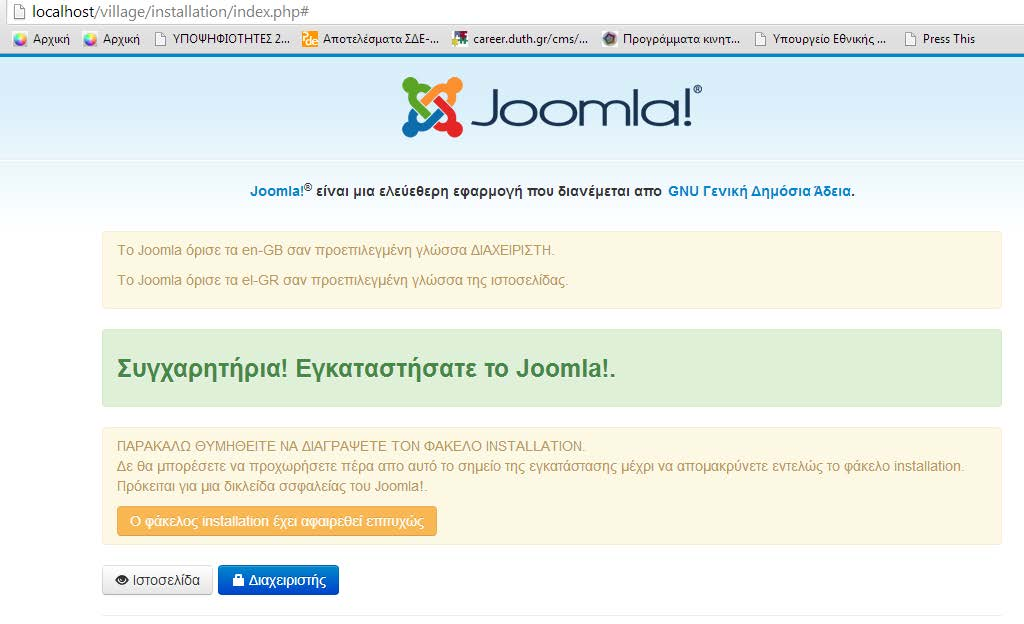Image resolution: width=1024 pixels, height=624 pixels.
Task: Open Υπουργείο Εθνικής bookmark
Action: [x=820, y=39]
